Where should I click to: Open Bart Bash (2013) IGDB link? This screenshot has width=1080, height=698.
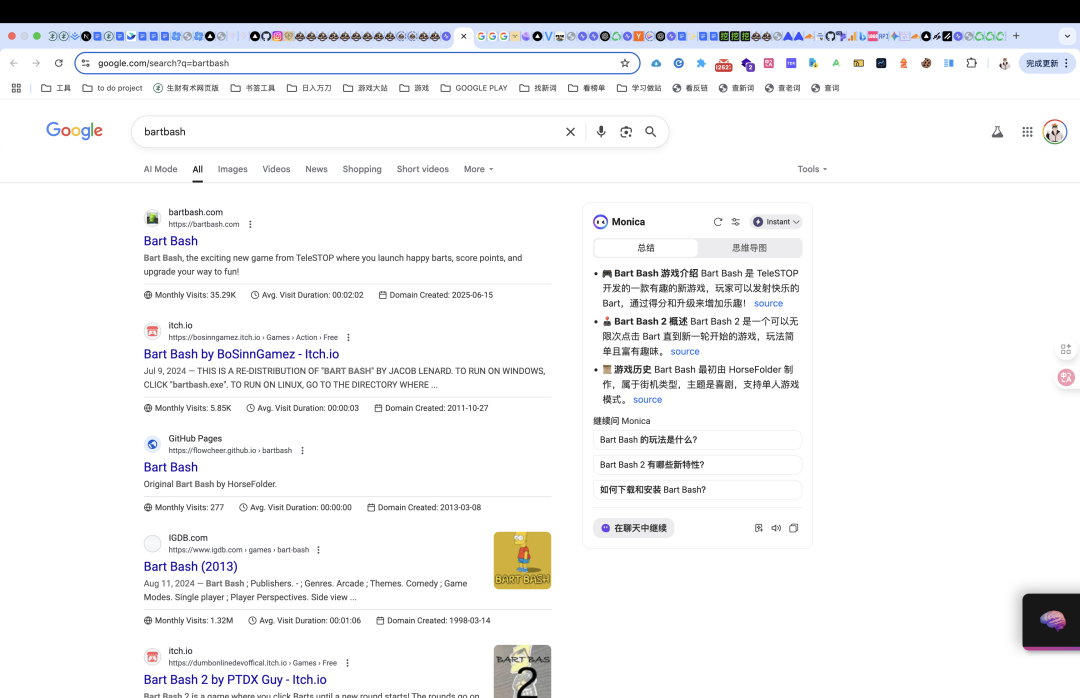pos(190,566)
